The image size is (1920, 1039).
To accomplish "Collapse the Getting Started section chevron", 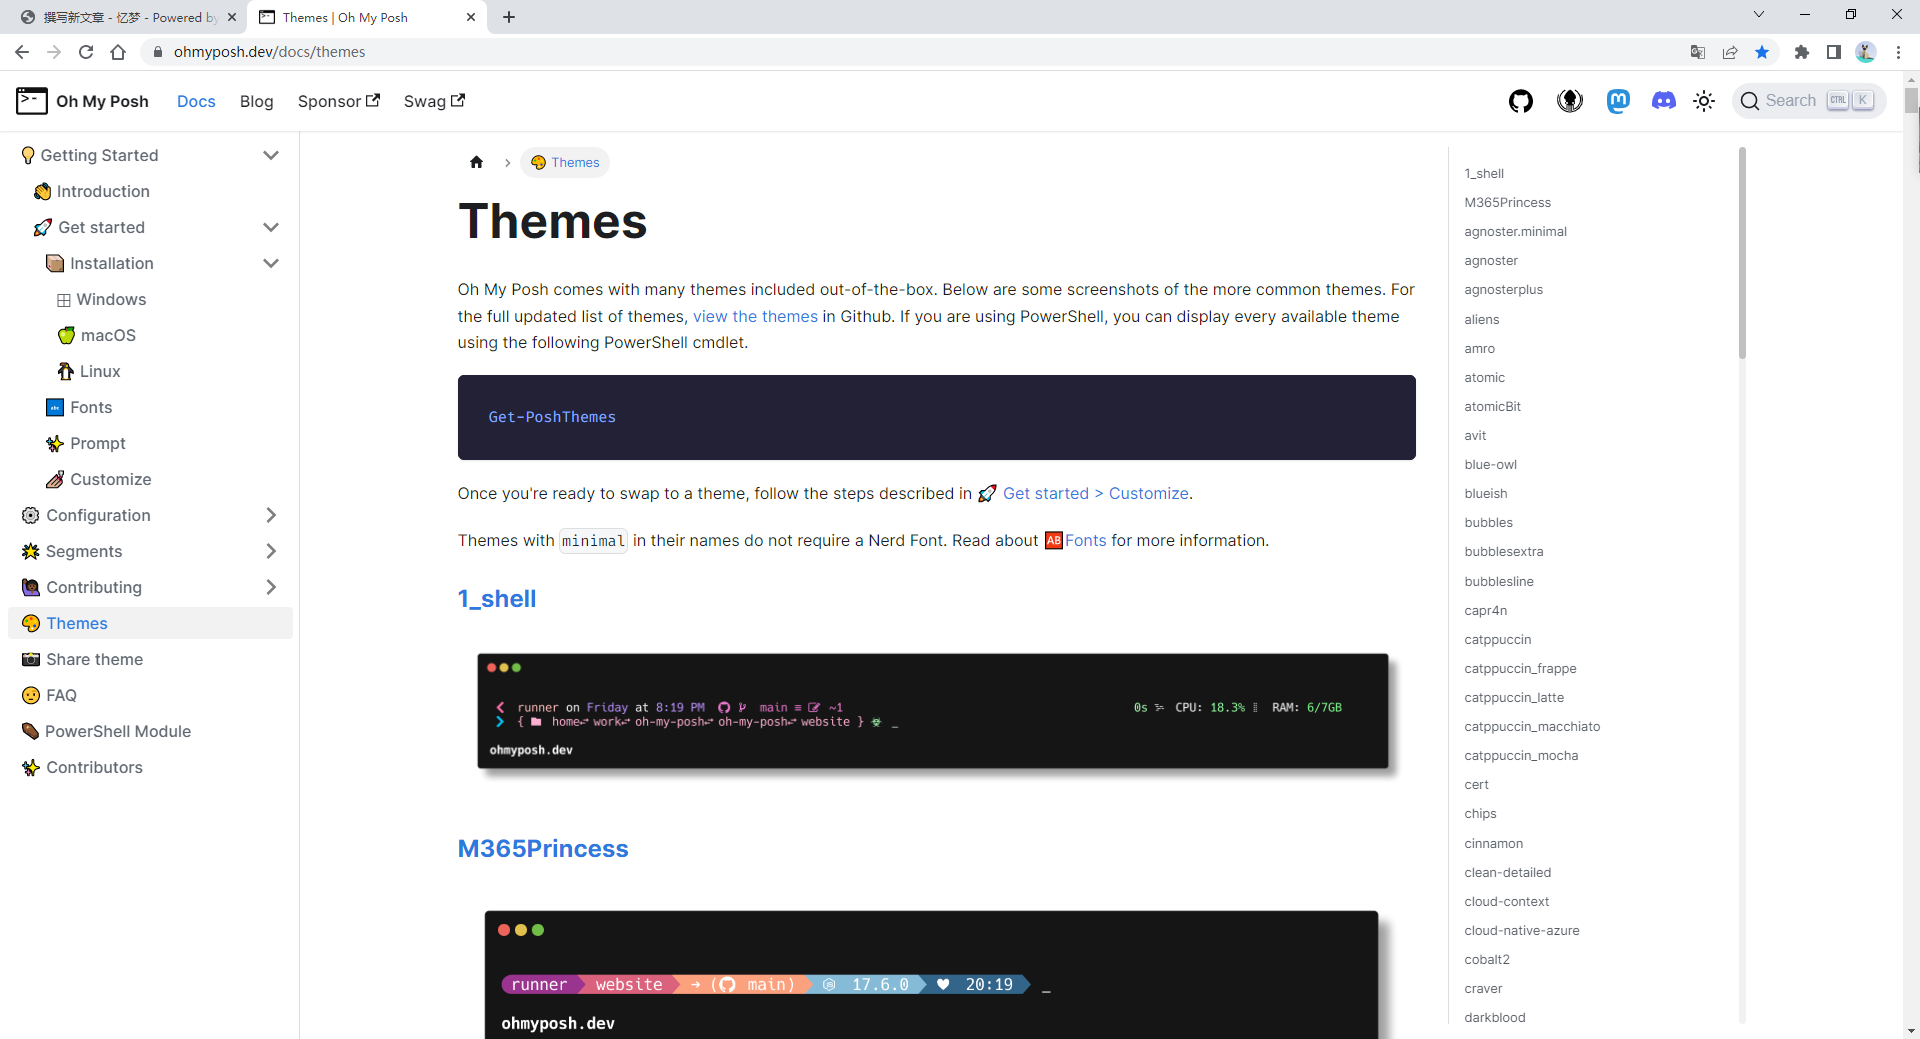I will [x=271, y=155].
